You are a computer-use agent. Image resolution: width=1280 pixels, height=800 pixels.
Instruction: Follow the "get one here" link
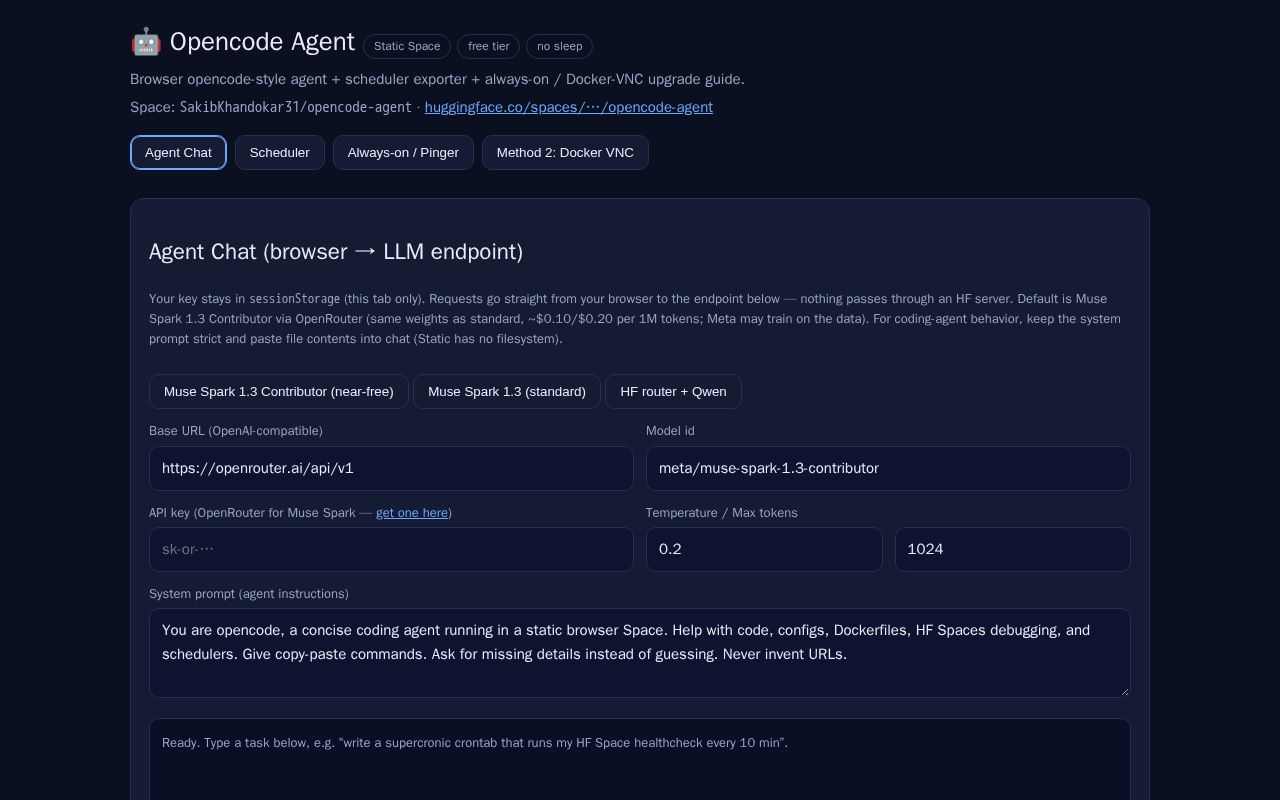pyautogui.click(x=412, y=513)
